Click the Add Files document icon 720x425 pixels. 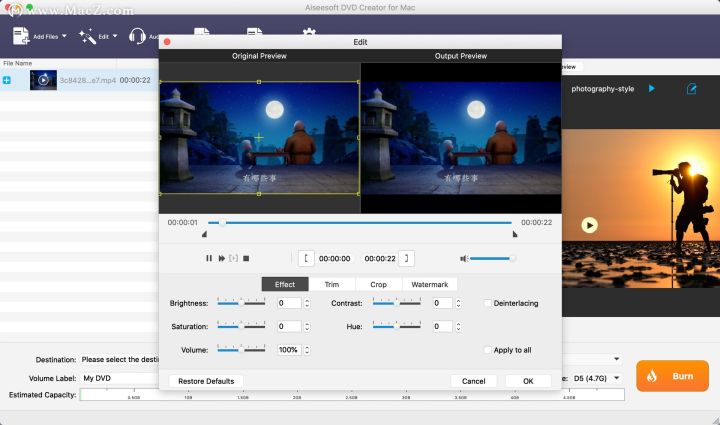tap(21, 36)
